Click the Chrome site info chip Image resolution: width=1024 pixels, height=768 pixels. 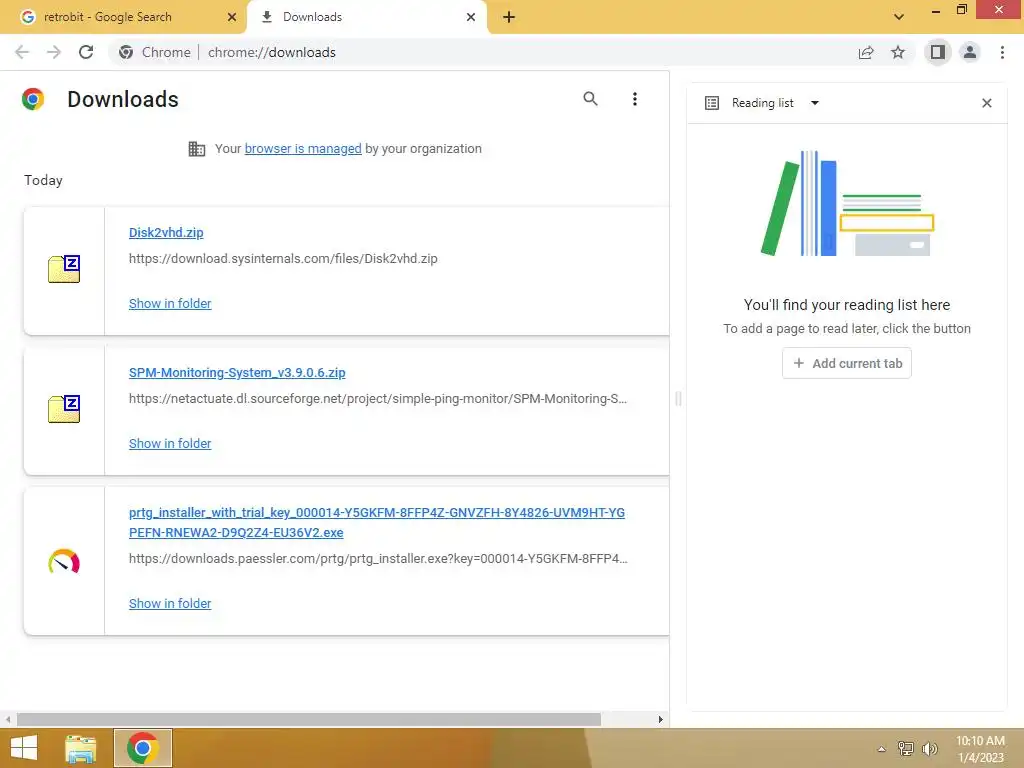coord(155,52)
